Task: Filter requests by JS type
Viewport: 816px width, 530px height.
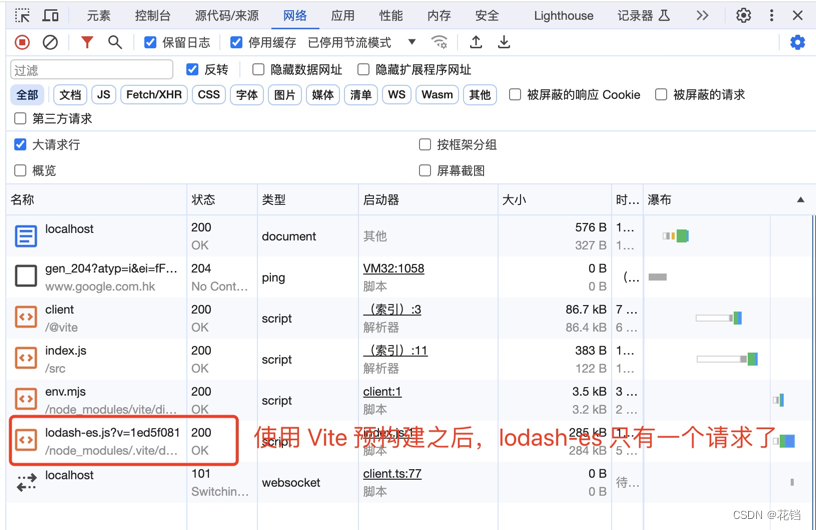Action: coord(104,95)
